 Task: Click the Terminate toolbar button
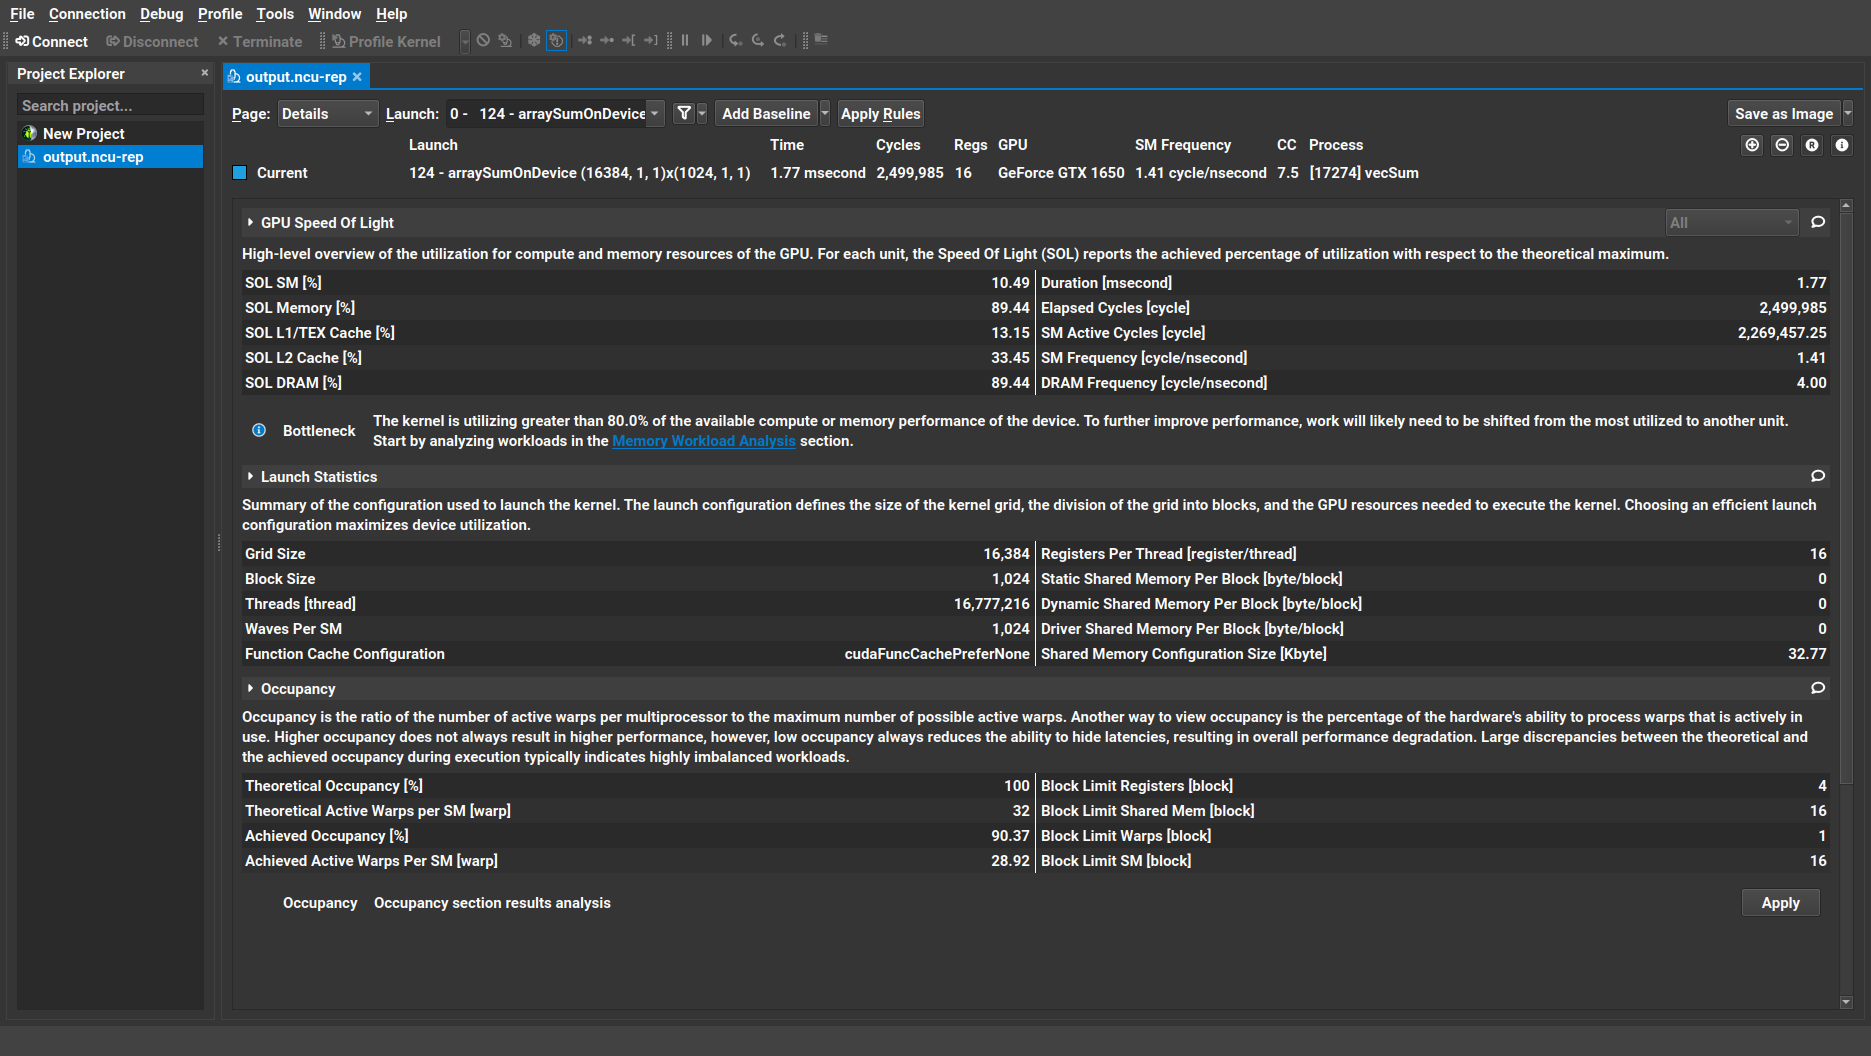260,41
